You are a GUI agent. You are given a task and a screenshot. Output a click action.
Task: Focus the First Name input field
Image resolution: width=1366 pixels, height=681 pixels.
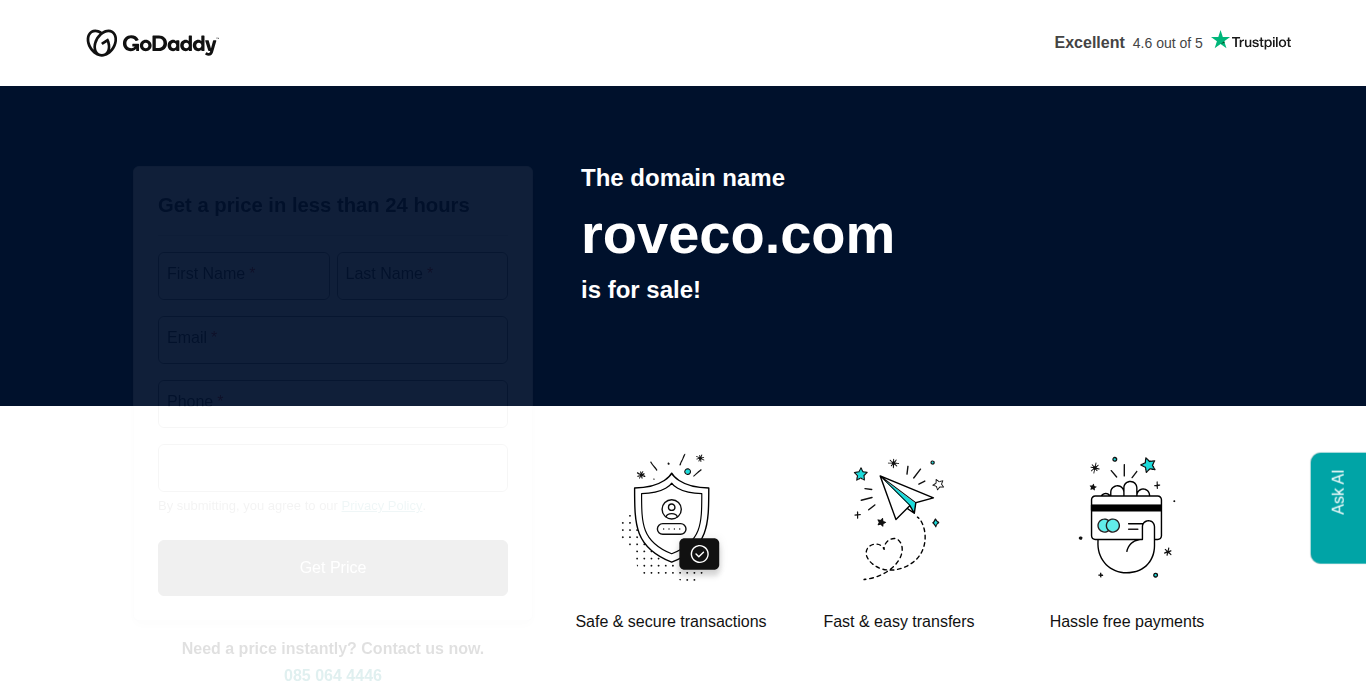click(x=244, y=275)
